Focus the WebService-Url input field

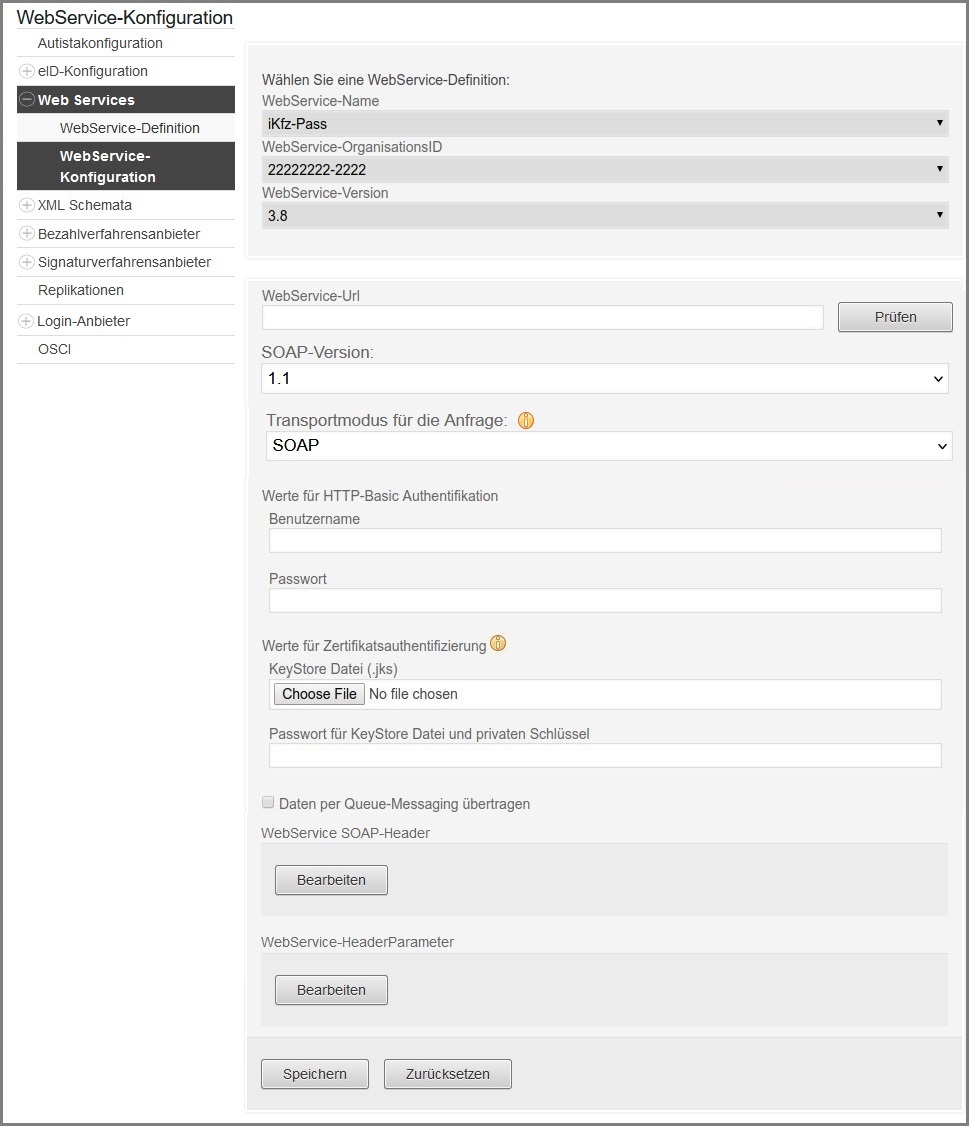coord(542,318)
